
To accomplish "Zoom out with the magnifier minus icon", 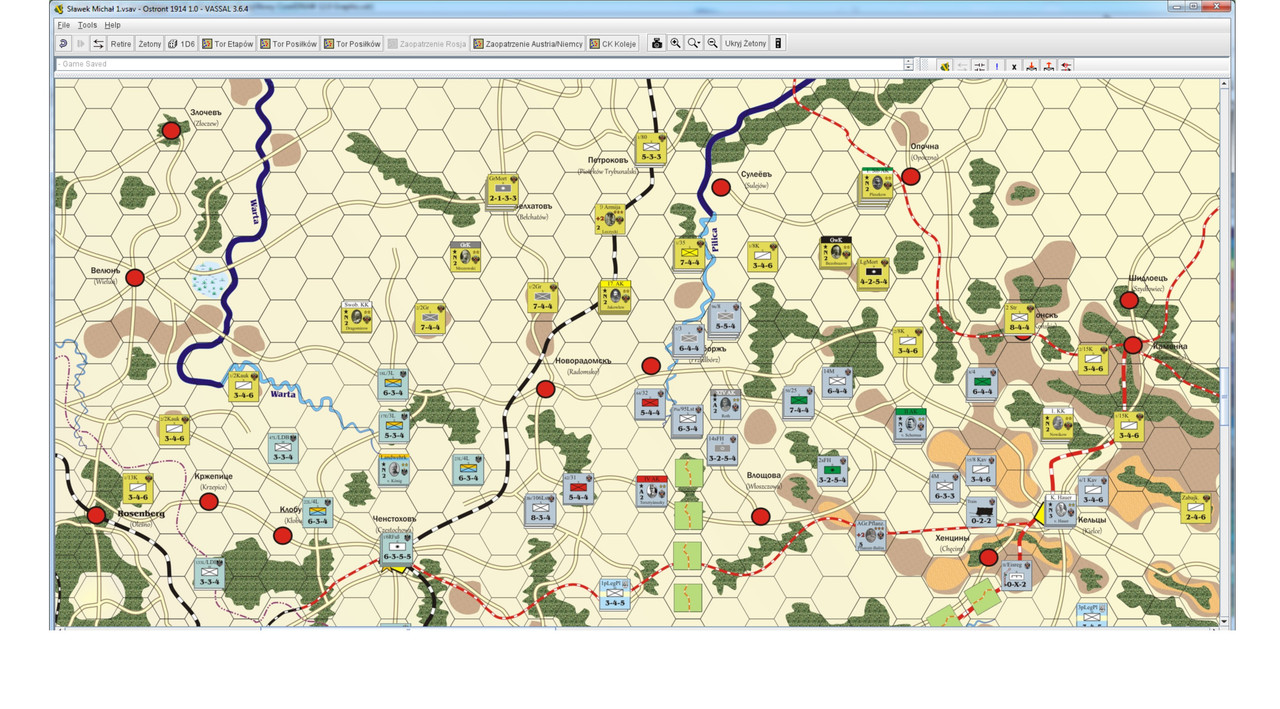I will [713, 44].
